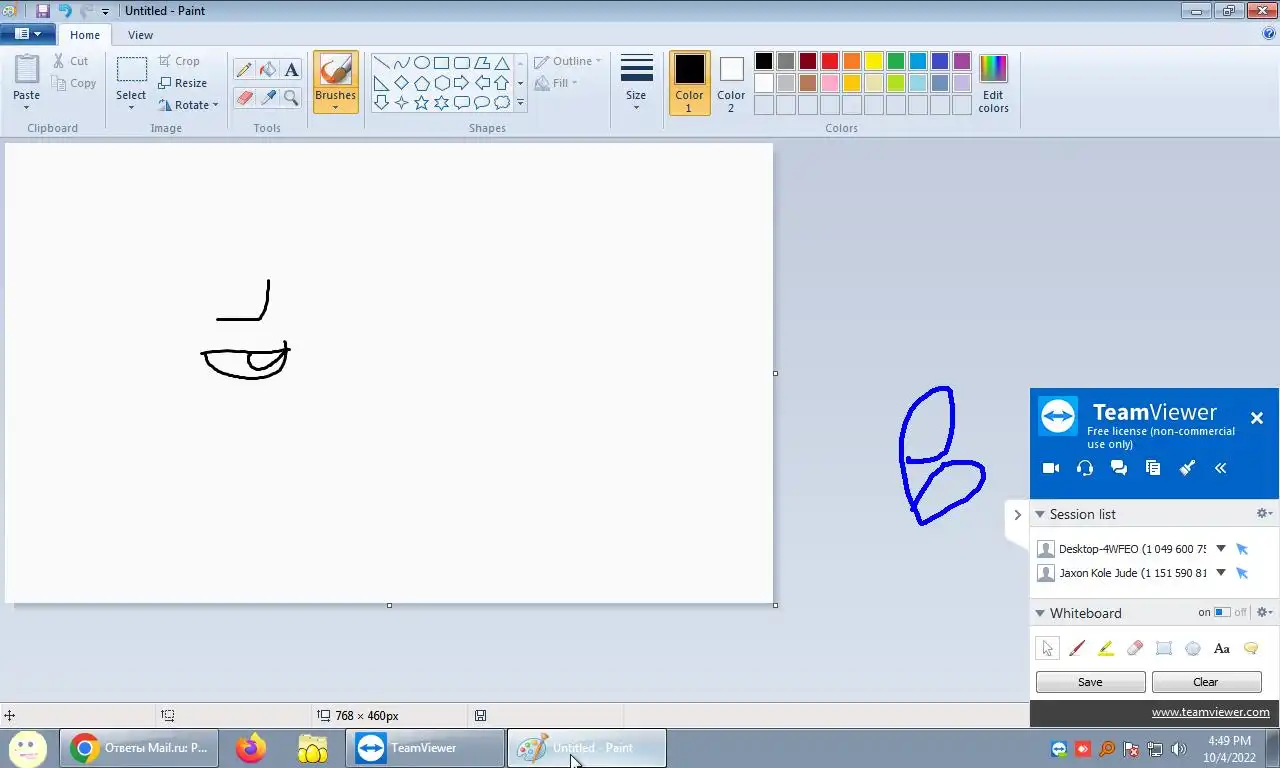The width and height of the screenshot is (1280, 768).
Task: Toggle remote control arrow for Jaxon Kole Jude
Action: [1242, 573]
